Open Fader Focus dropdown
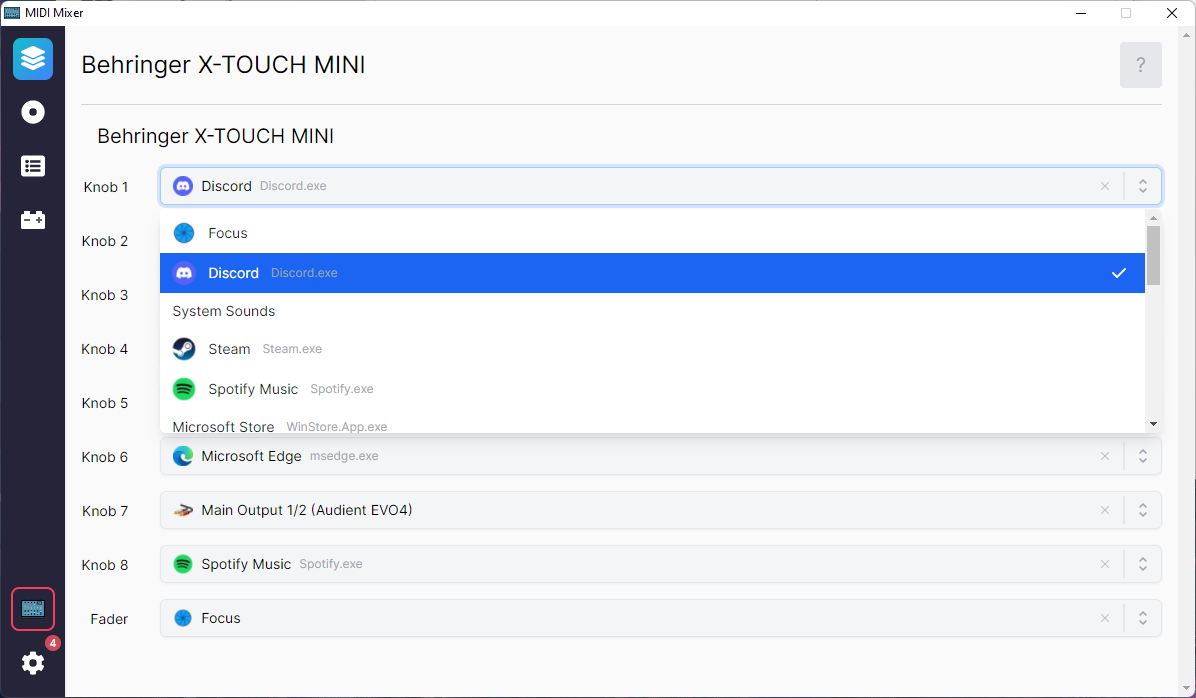Screen dimensions: 1196x698 (661, 618)
